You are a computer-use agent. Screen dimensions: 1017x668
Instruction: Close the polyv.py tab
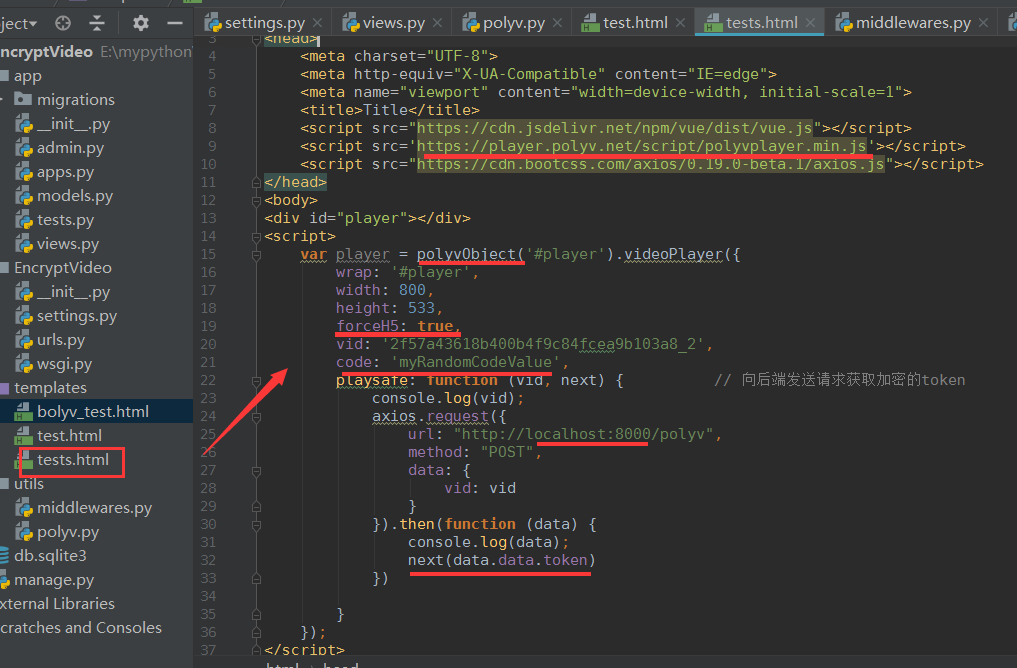pos(557,23)
